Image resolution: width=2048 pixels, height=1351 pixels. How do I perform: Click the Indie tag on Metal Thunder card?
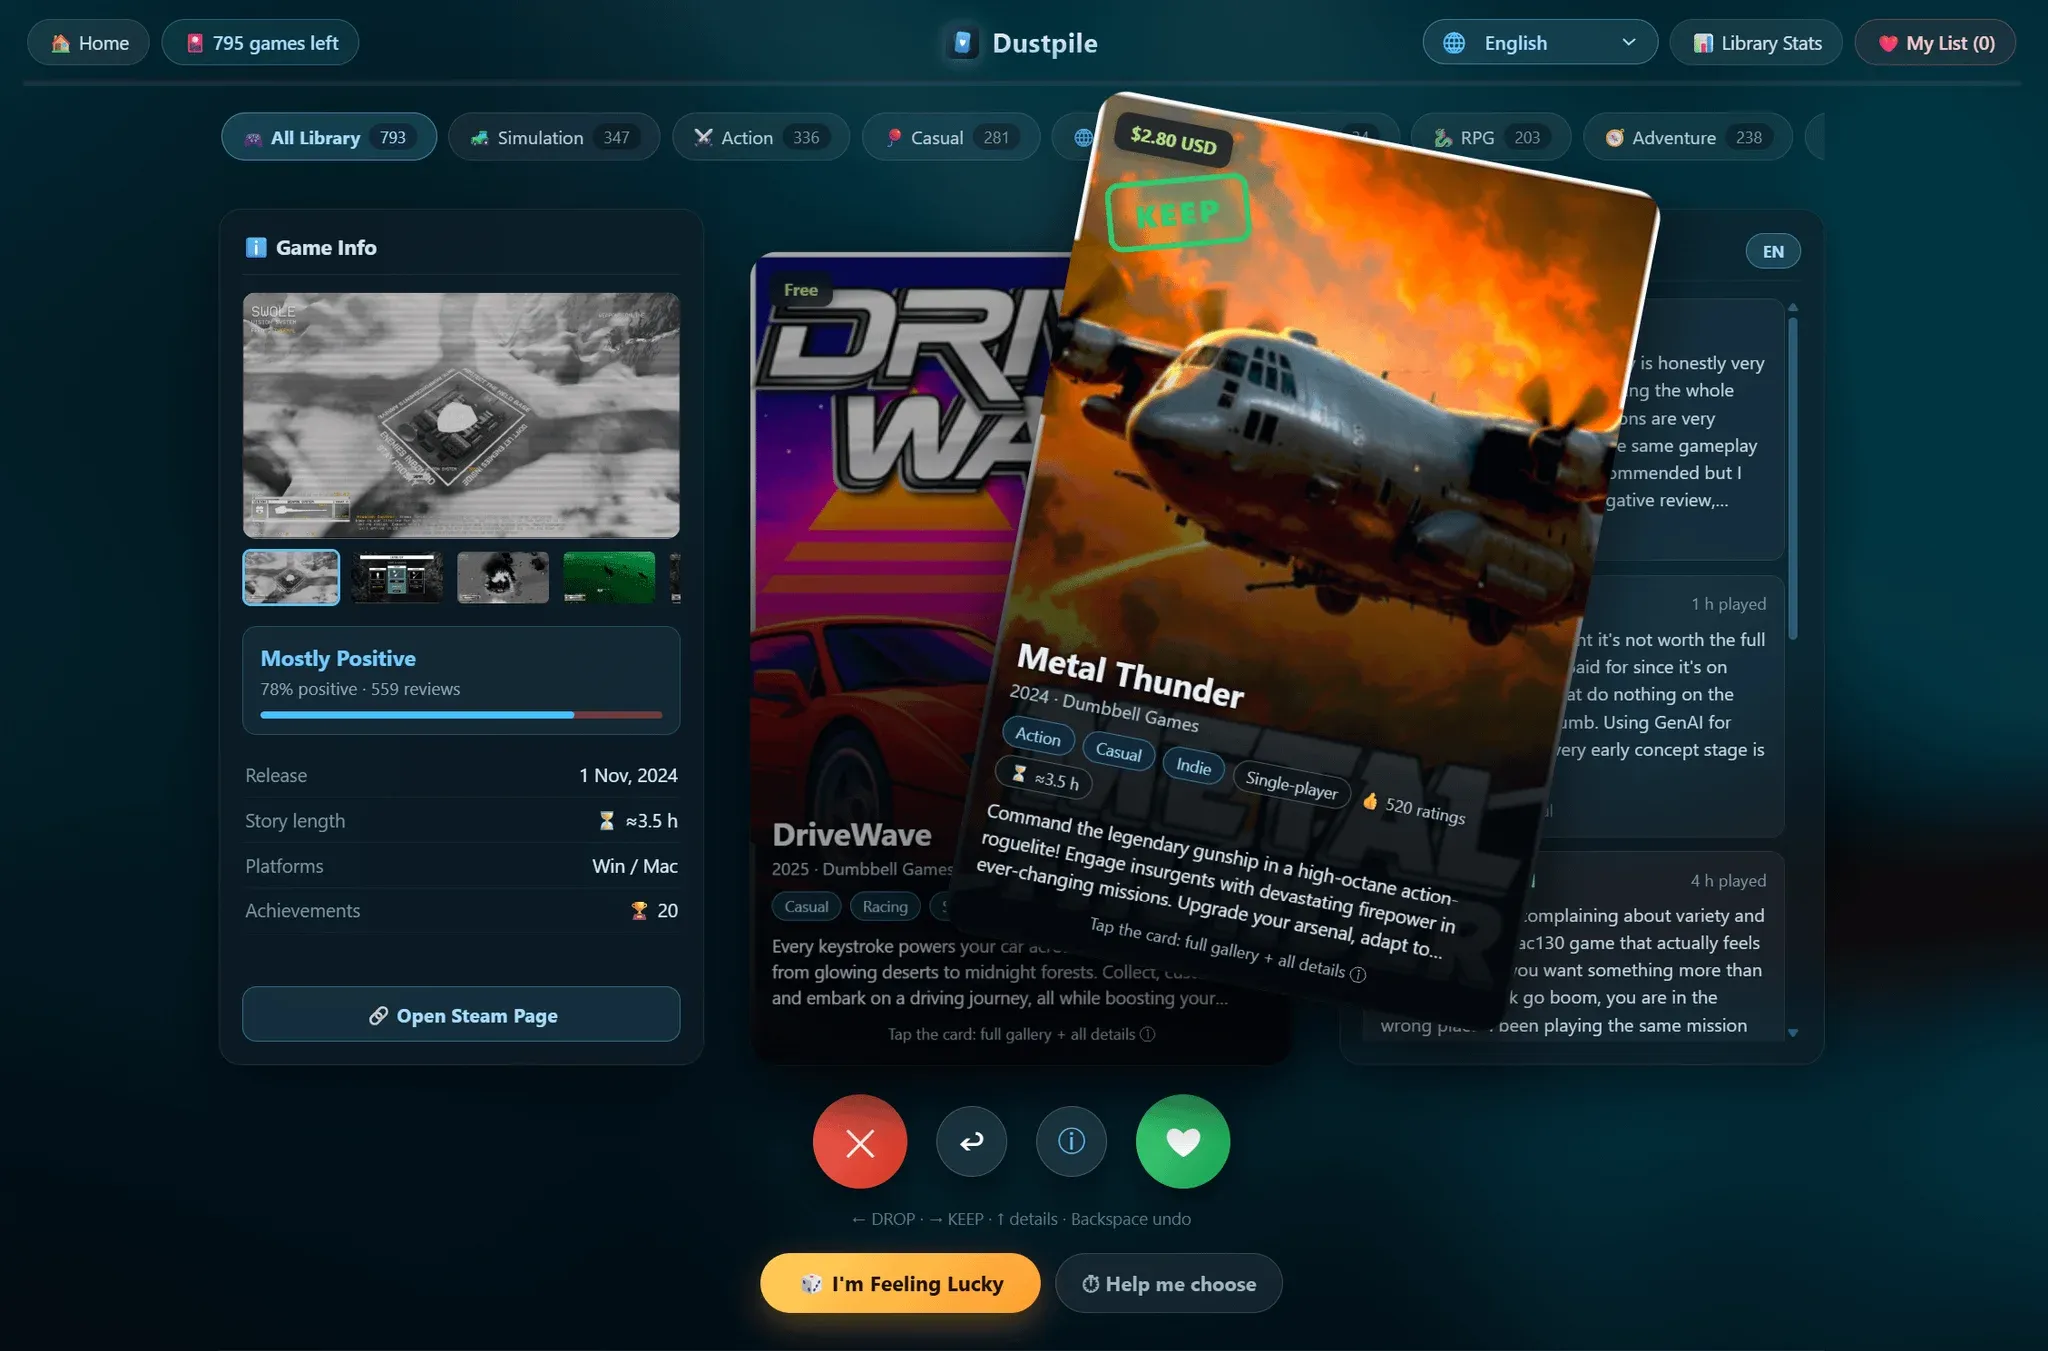coord(1194,766)
